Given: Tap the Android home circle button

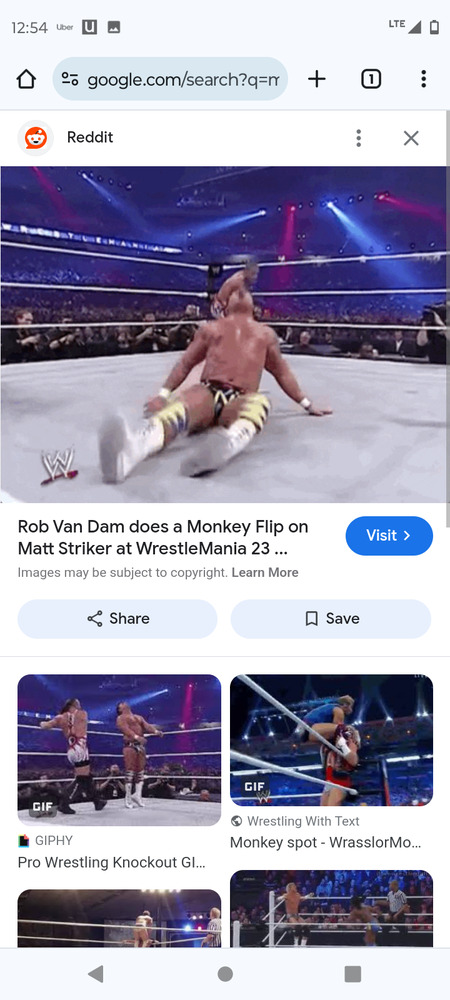Looking at the screenshot, I should [225, 974].
